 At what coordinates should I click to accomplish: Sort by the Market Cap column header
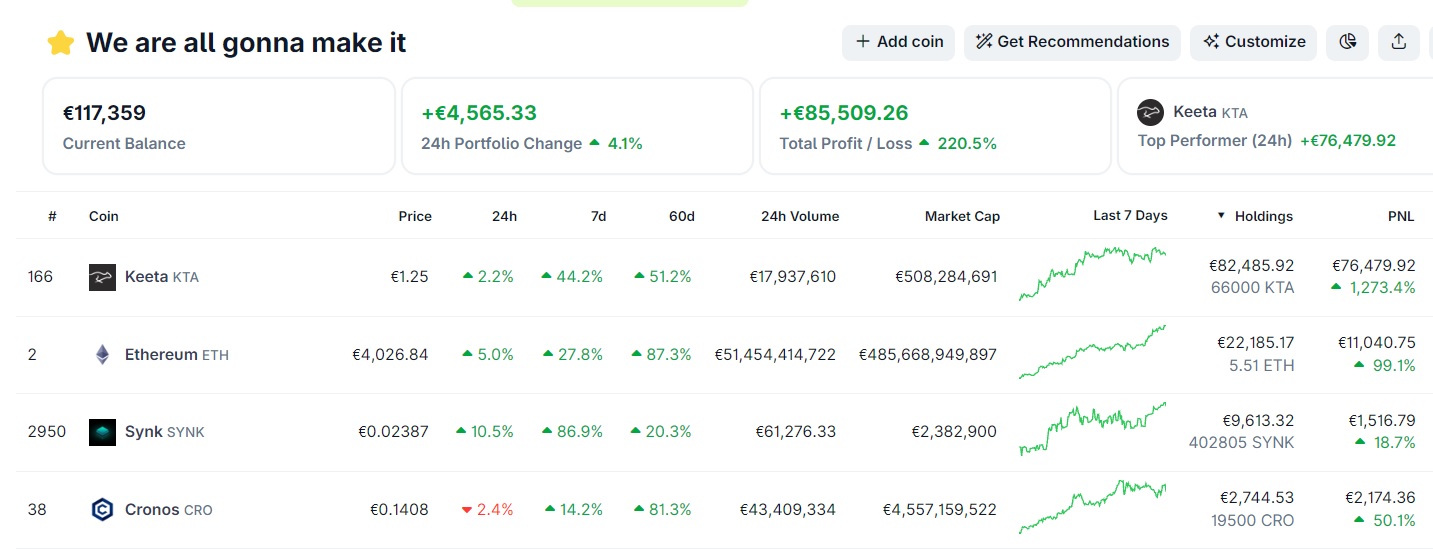coord(962,216)
